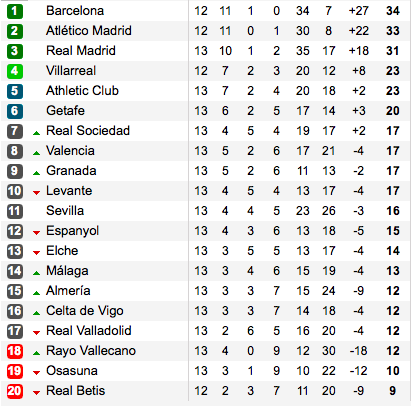The image size is (411, 406).
Task: Open the Barcelona team link
Action: click(x=75, y=11)
